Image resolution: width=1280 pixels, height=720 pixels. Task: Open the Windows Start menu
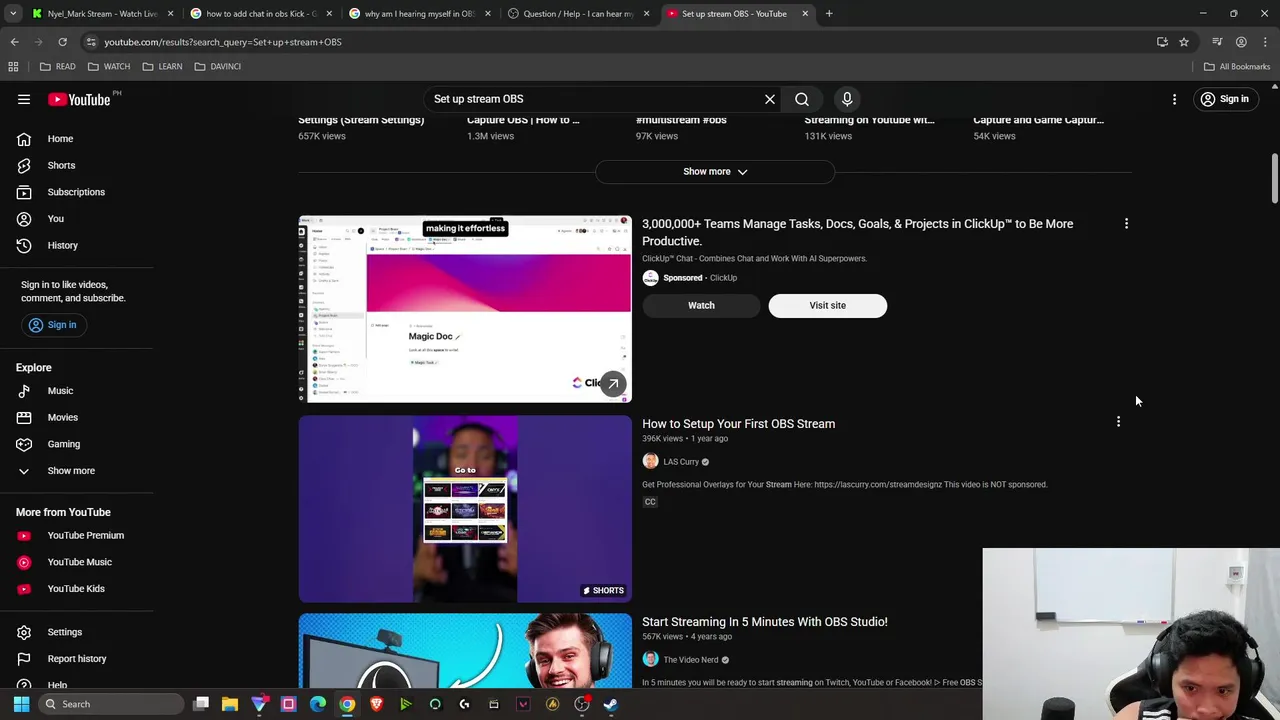coord(21,704)
